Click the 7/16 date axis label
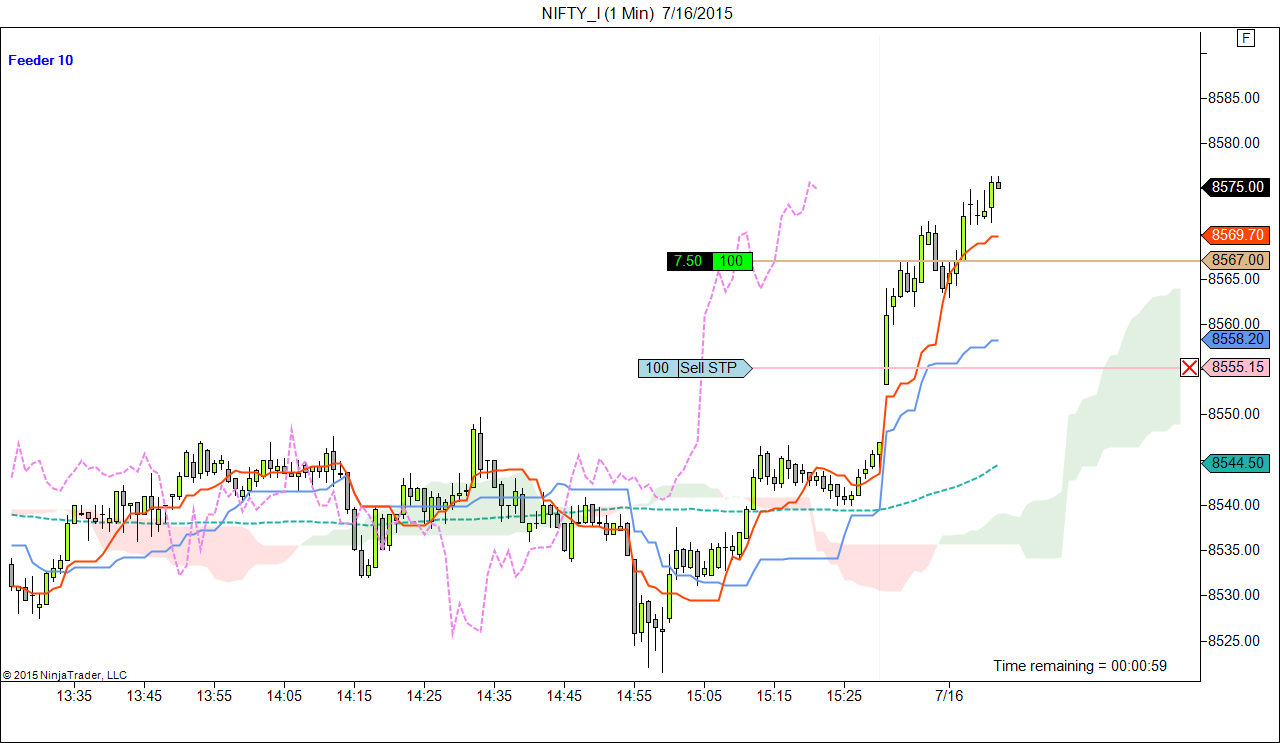Viewport: 1280px width, 743px height. pos(949,695)
